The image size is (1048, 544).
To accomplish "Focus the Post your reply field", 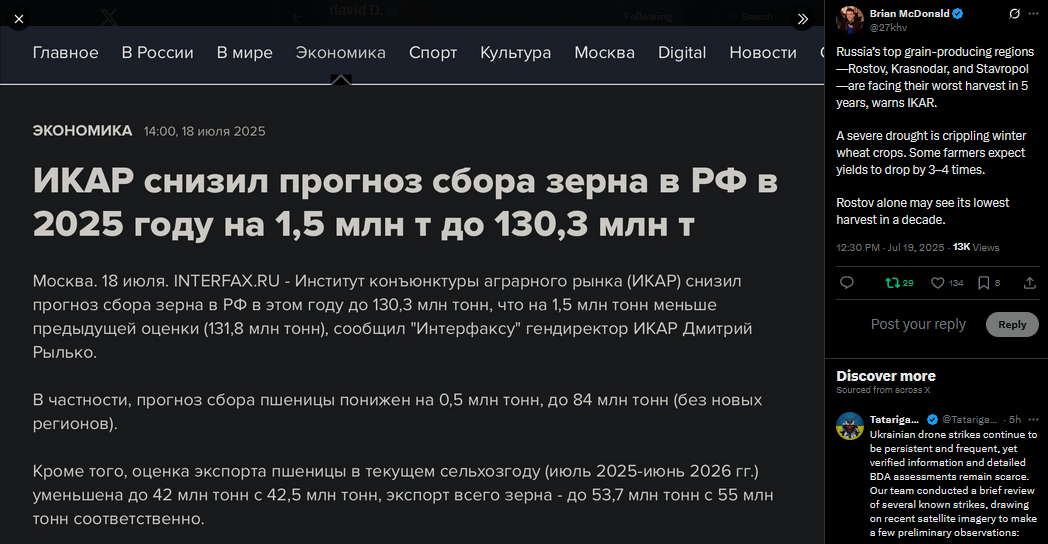I will coord(918,324).
